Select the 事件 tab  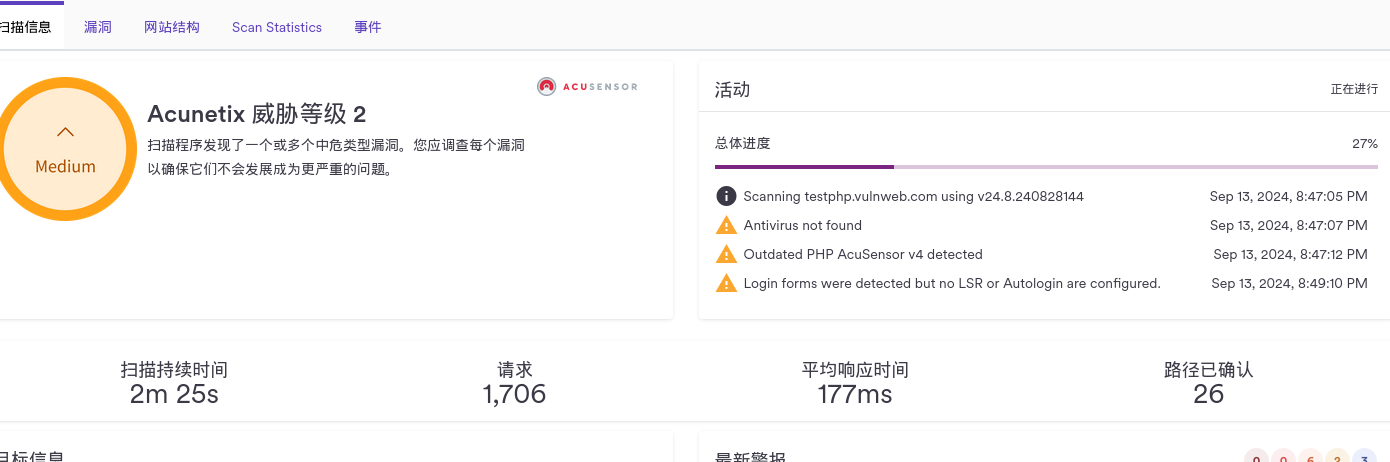click(368, 27)
